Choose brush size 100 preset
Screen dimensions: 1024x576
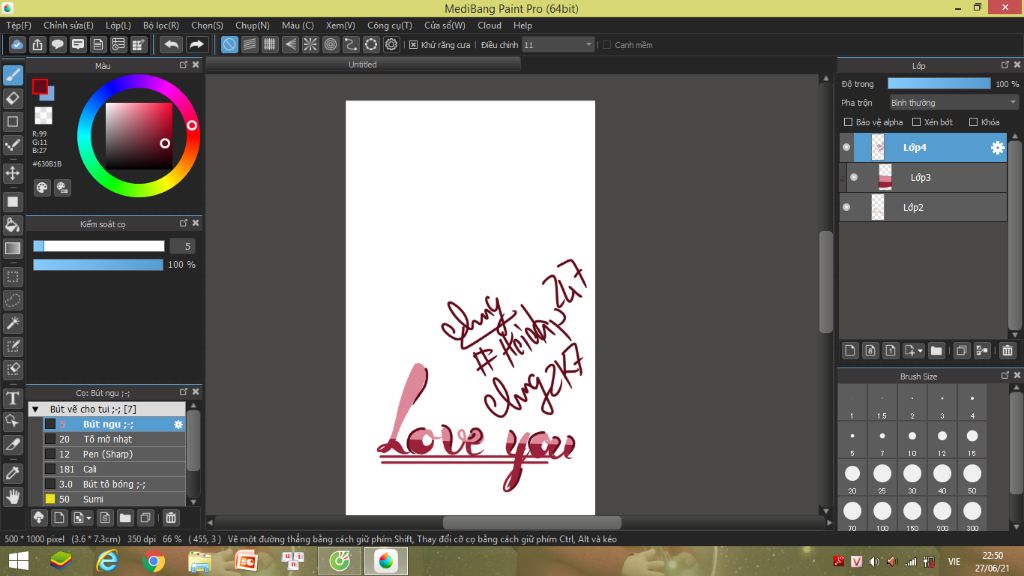coord(882,515)
